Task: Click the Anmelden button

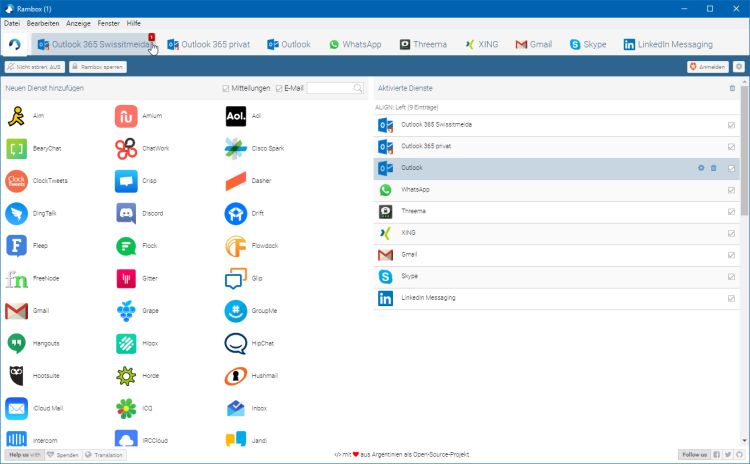Action: coord(707,67)
